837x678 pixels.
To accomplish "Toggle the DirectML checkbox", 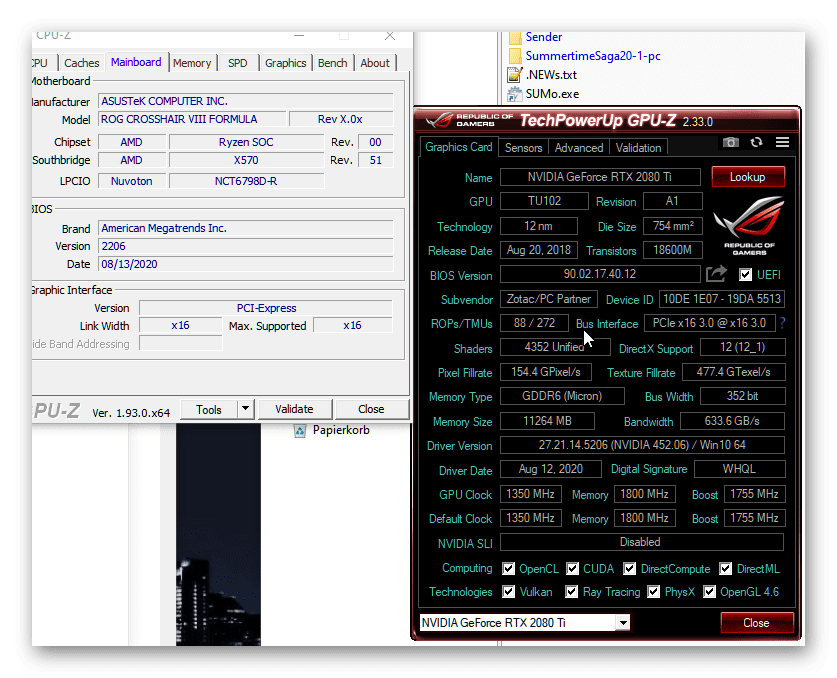I will (725, 569).
